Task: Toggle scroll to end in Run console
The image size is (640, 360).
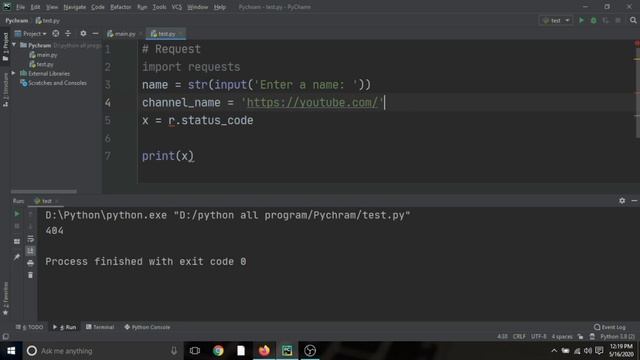Action: (x=31, y=251)
